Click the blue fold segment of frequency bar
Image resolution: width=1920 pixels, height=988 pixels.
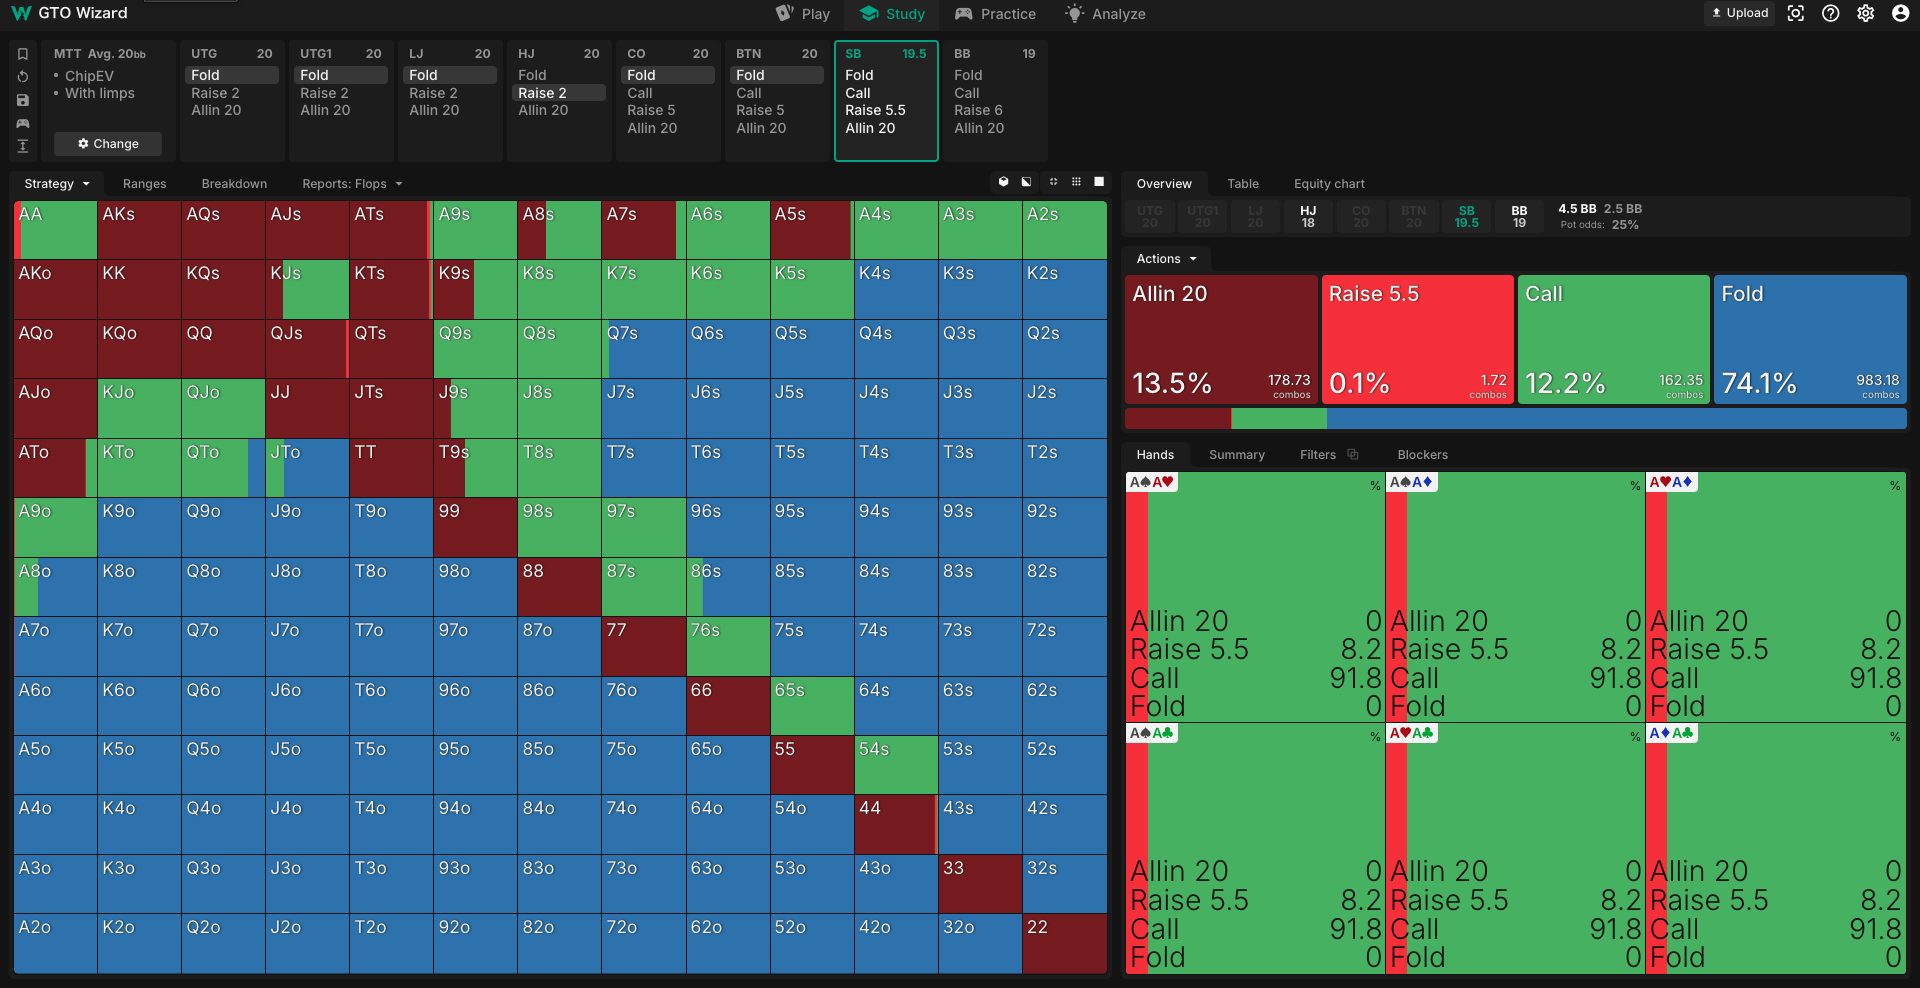pyautogui.click(x=1616, y=419)
